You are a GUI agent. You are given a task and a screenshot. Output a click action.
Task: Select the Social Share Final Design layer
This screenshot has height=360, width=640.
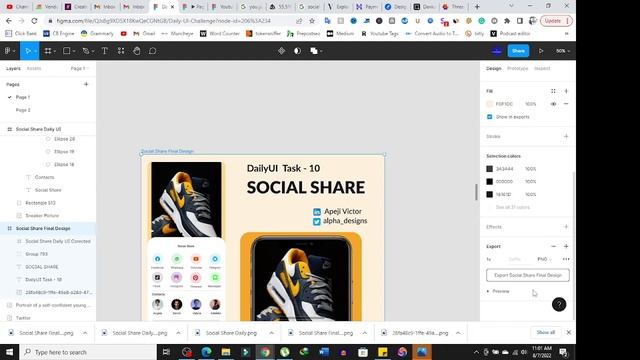tap(43, 229)
